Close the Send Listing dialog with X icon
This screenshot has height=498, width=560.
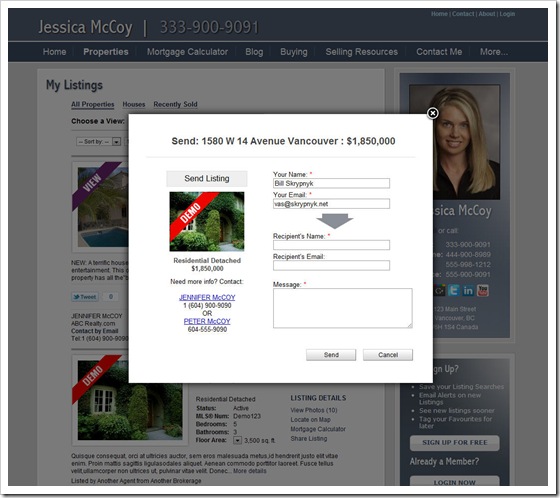pos(432,113)
